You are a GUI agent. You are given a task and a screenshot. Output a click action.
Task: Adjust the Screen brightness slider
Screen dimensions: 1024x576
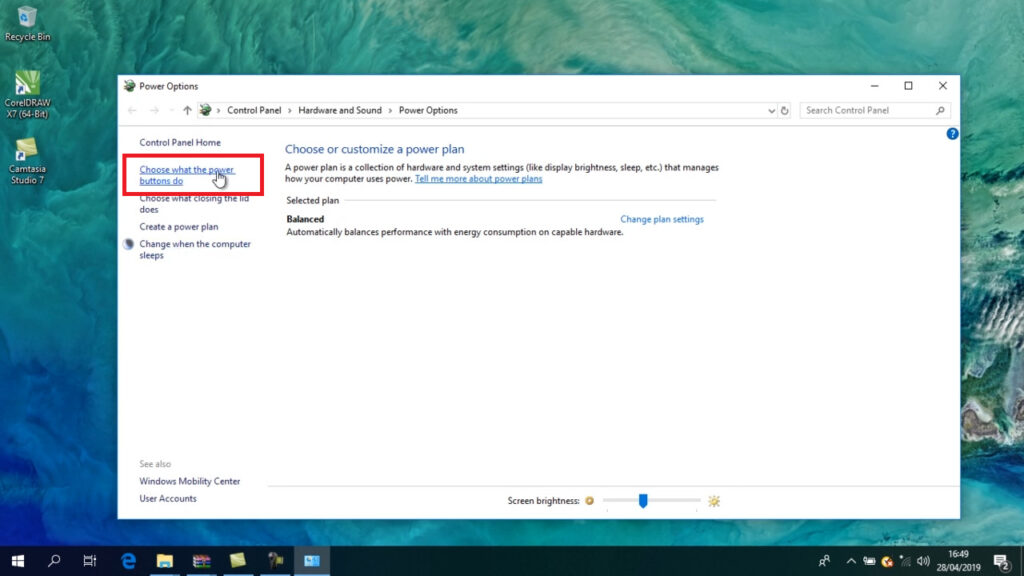[x=643, y=500]
